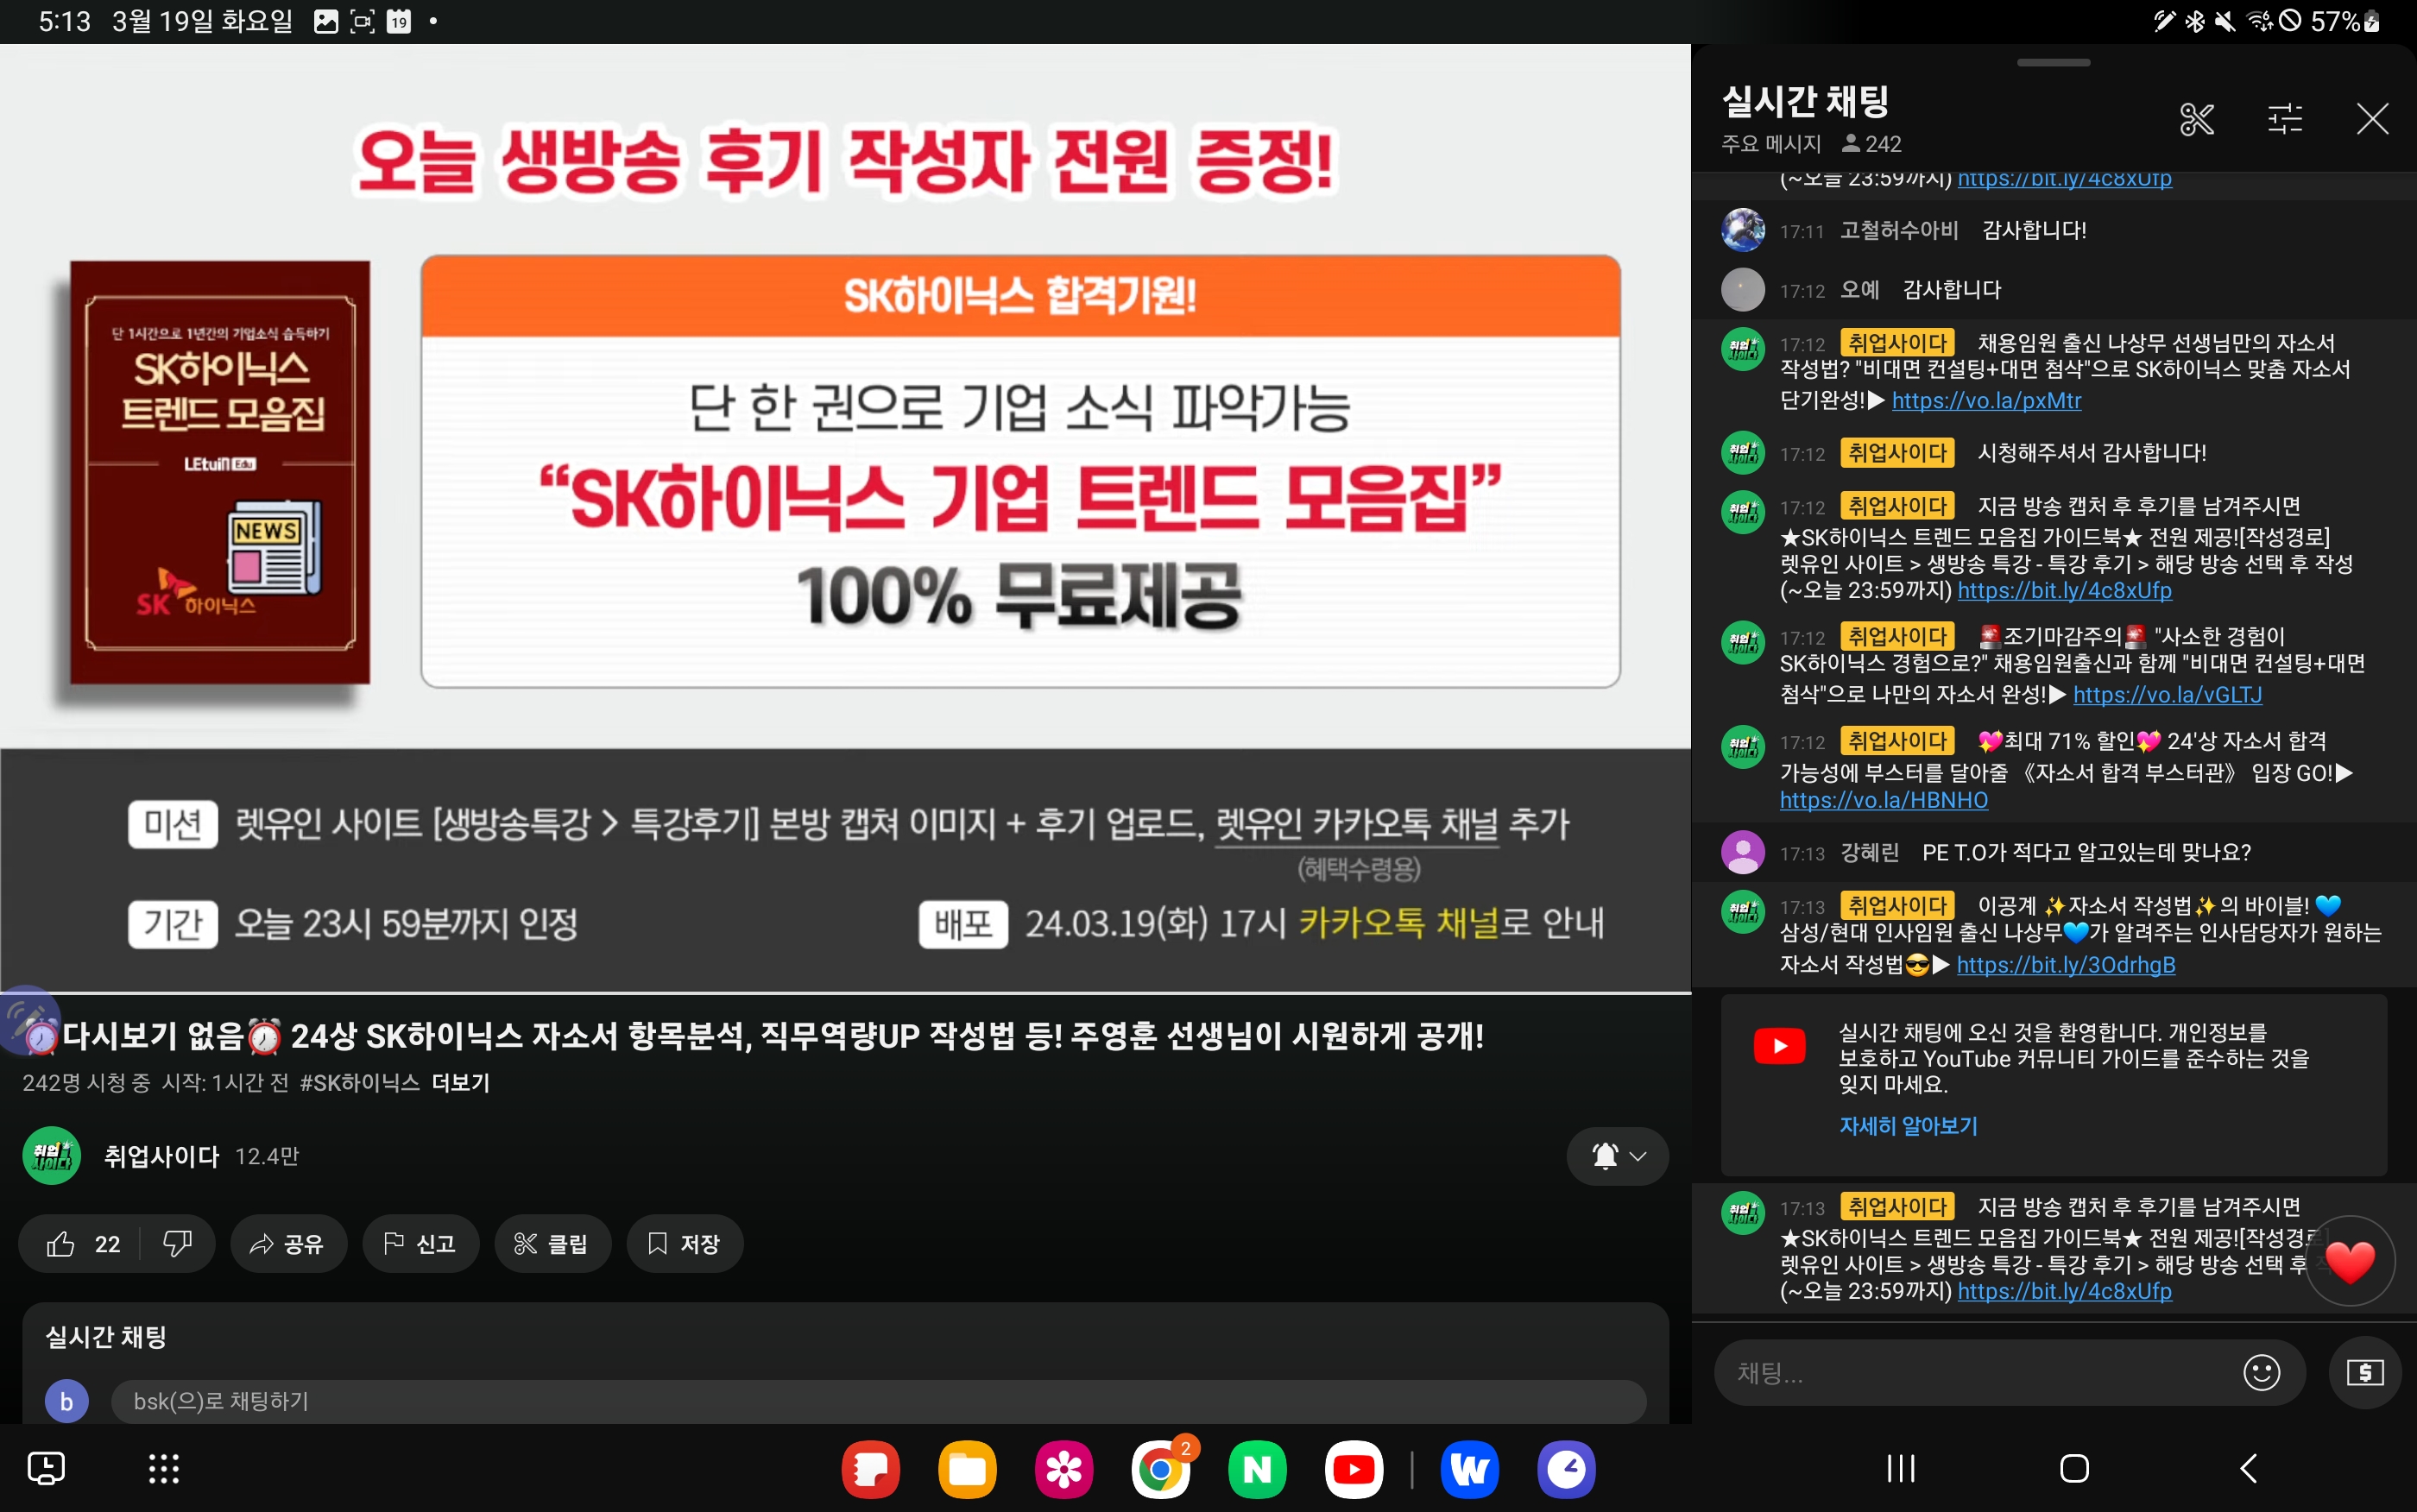
Task: Open emoji picker in chat input
Action: [x=2261, y=1372]
